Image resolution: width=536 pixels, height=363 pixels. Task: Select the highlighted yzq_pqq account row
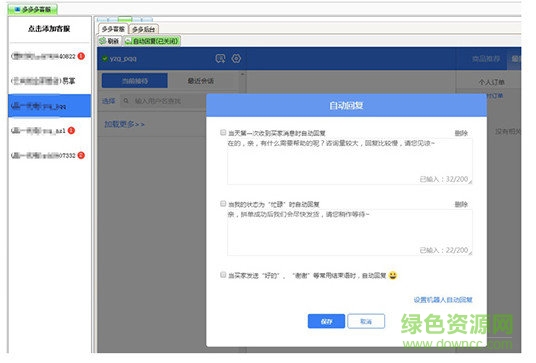point(50,106)
